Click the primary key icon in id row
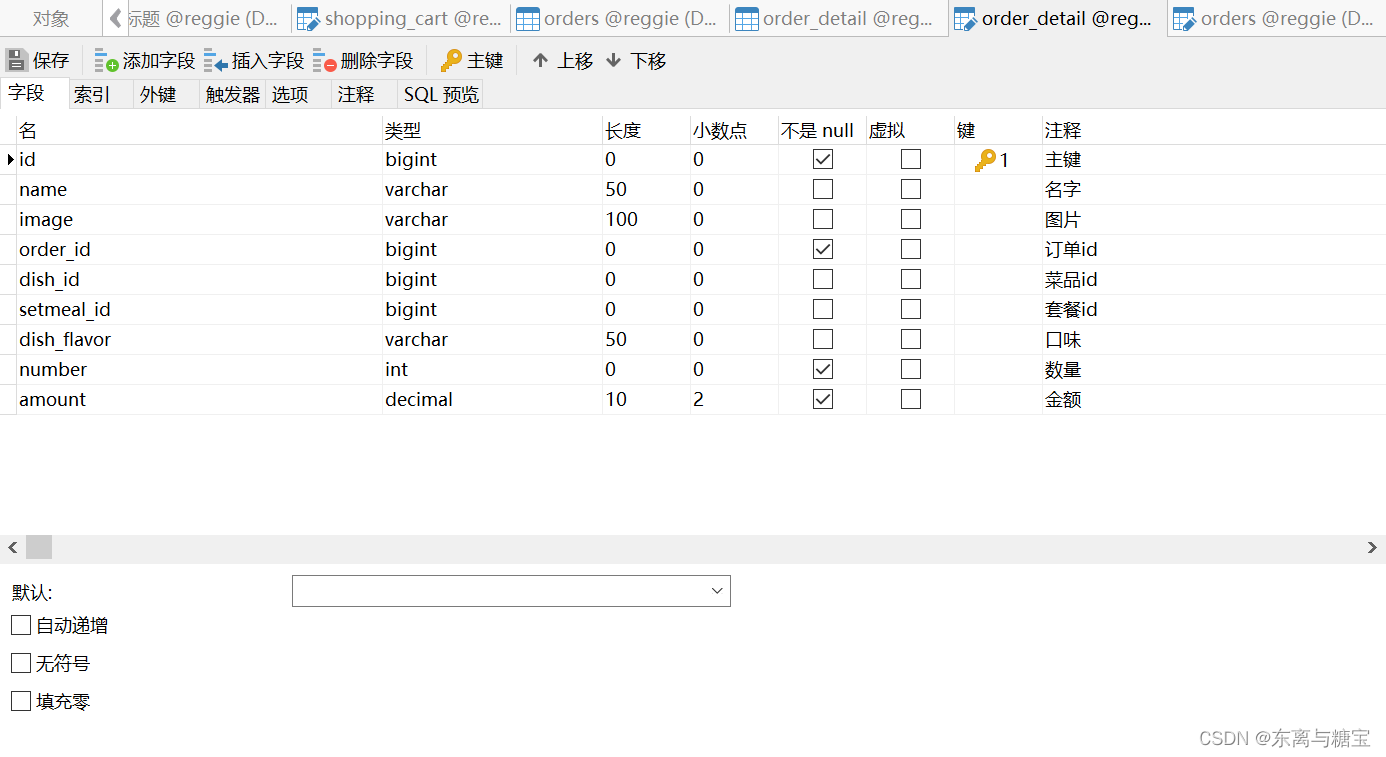The width and height of the screenshot is (1386, 757). click(x=985, y=160)
